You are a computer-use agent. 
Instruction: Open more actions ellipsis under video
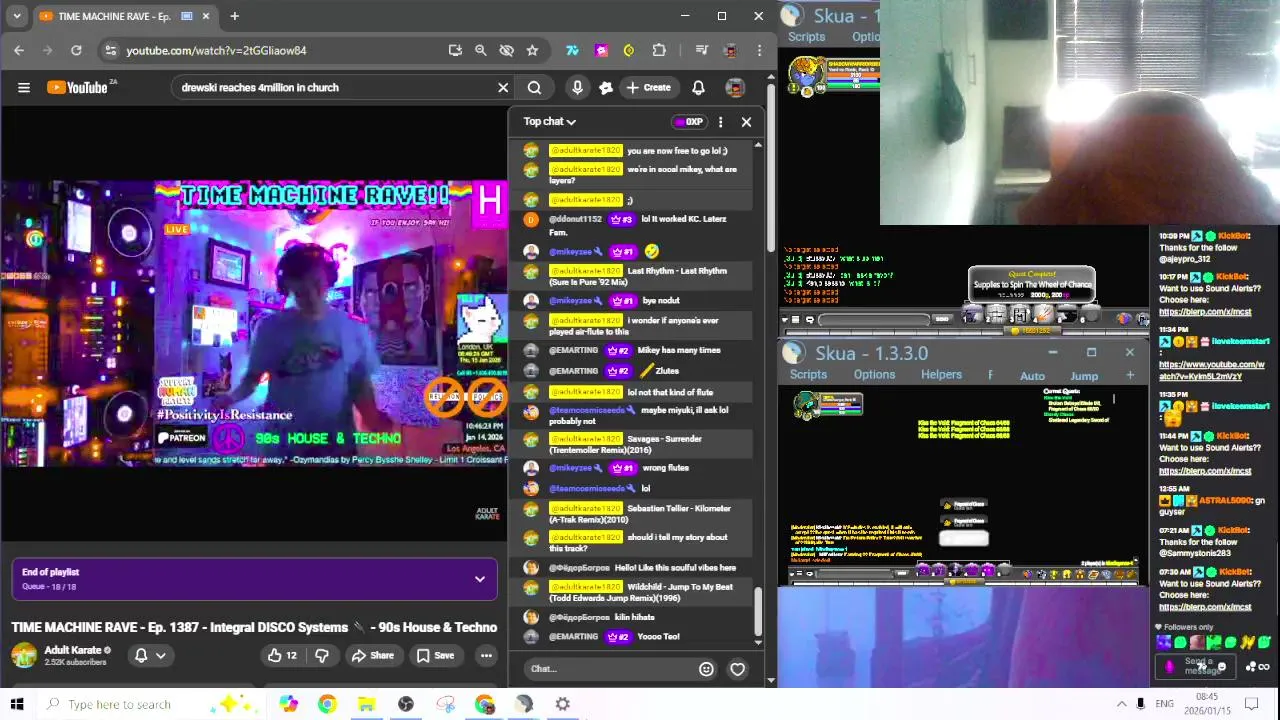point(486,656)
